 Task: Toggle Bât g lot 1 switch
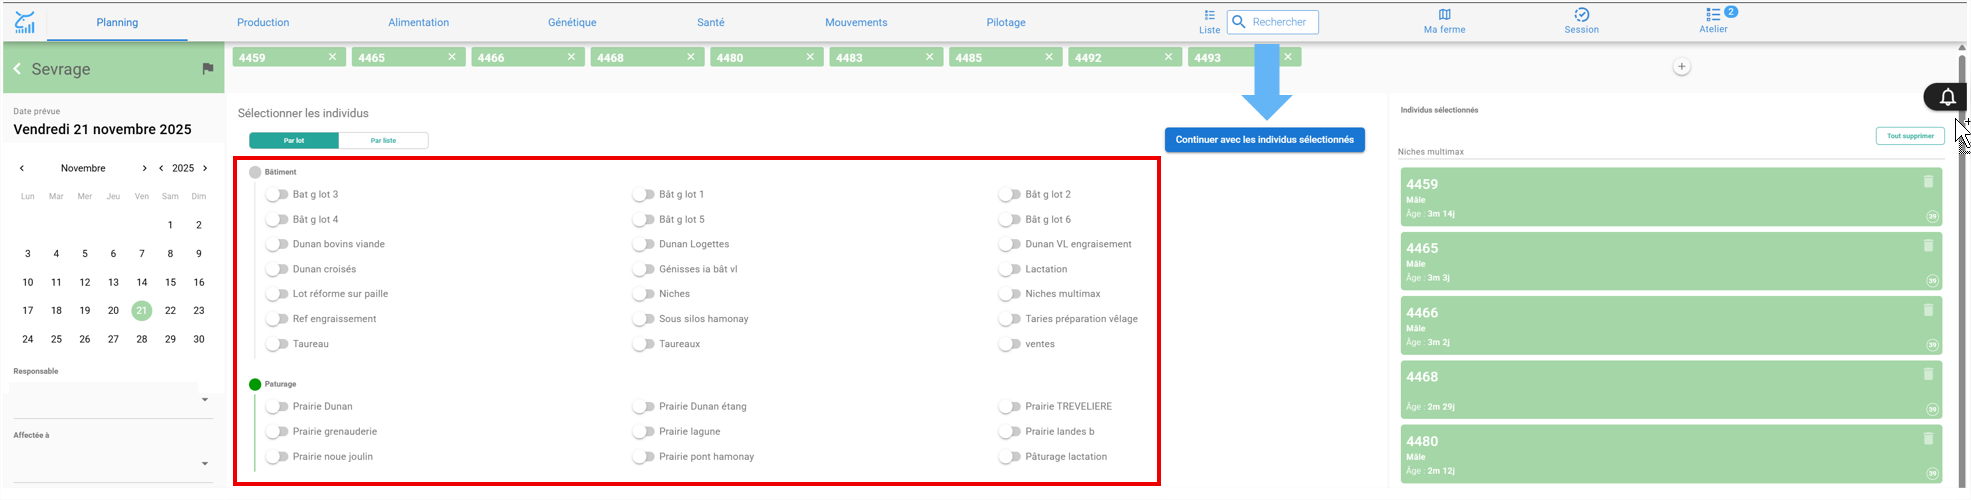(x=643, y=194)
